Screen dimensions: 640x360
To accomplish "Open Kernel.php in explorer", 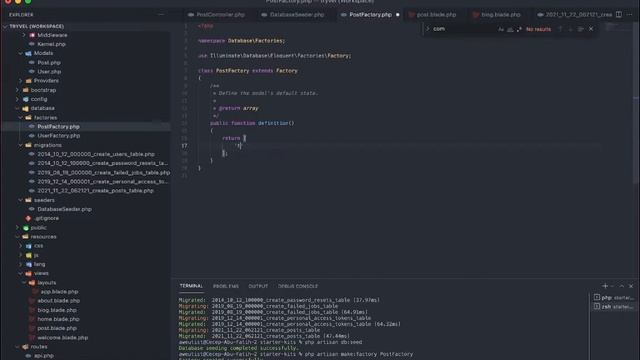I will click(51, 44).
